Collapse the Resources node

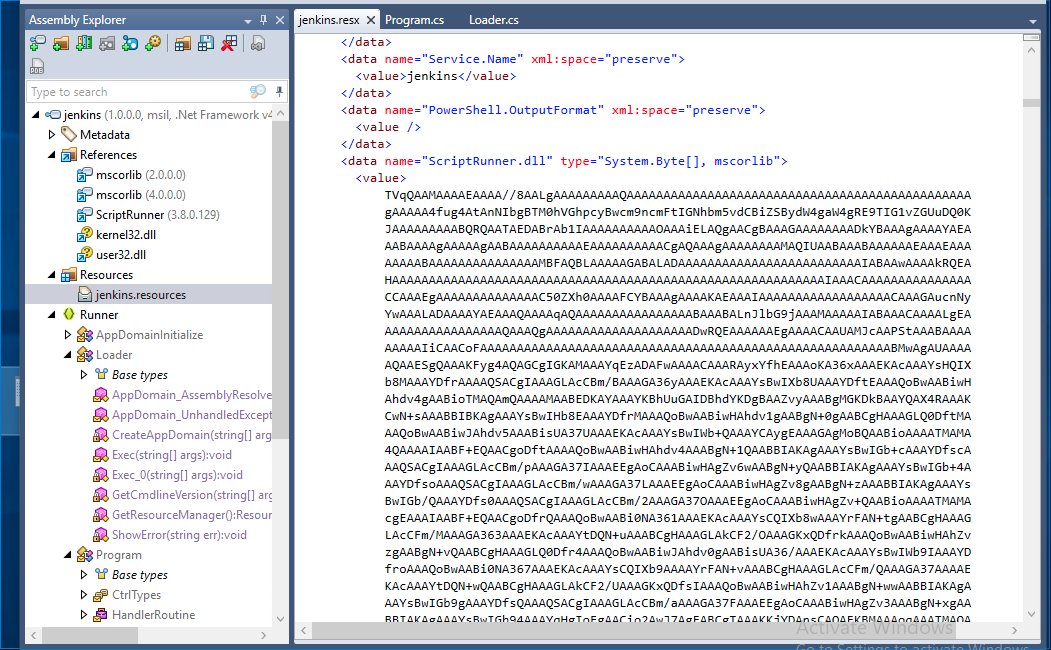(52, 275)
